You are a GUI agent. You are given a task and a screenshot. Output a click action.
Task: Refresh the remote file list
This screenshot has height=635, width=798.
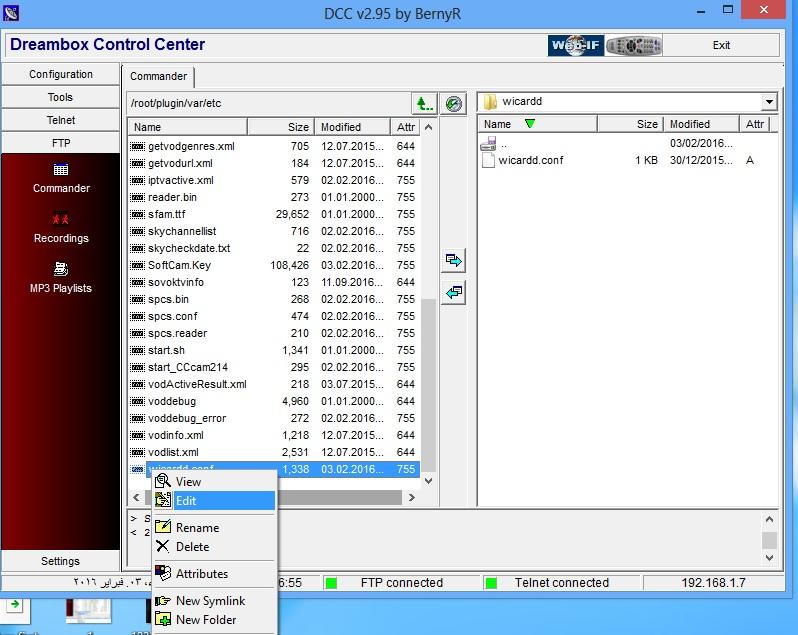point(453,104)
